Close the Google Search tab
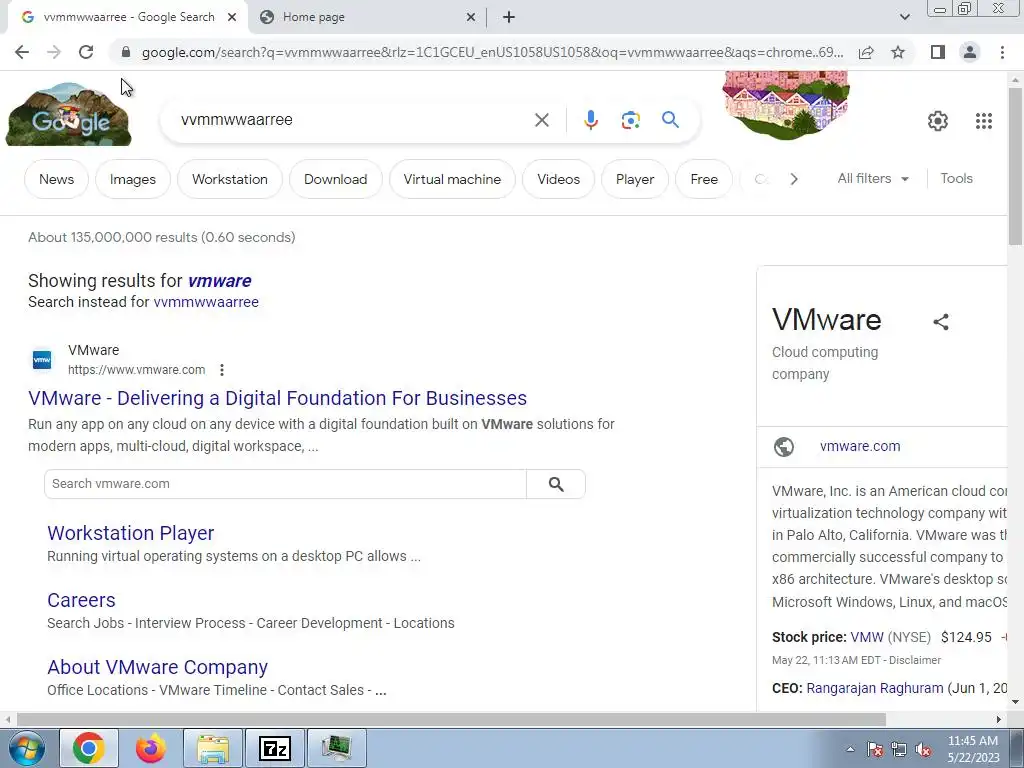1024x768 pixels. point(232,18)
